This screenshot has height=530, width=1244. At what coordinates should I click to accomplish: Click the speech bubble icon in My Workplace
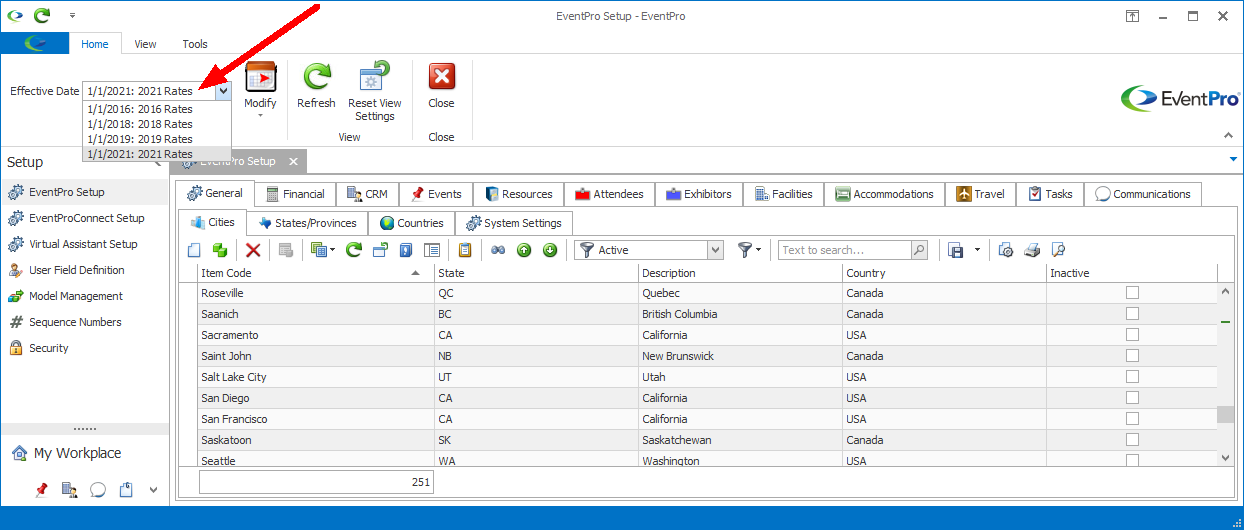pyautogui.click(x=98, y=489)
